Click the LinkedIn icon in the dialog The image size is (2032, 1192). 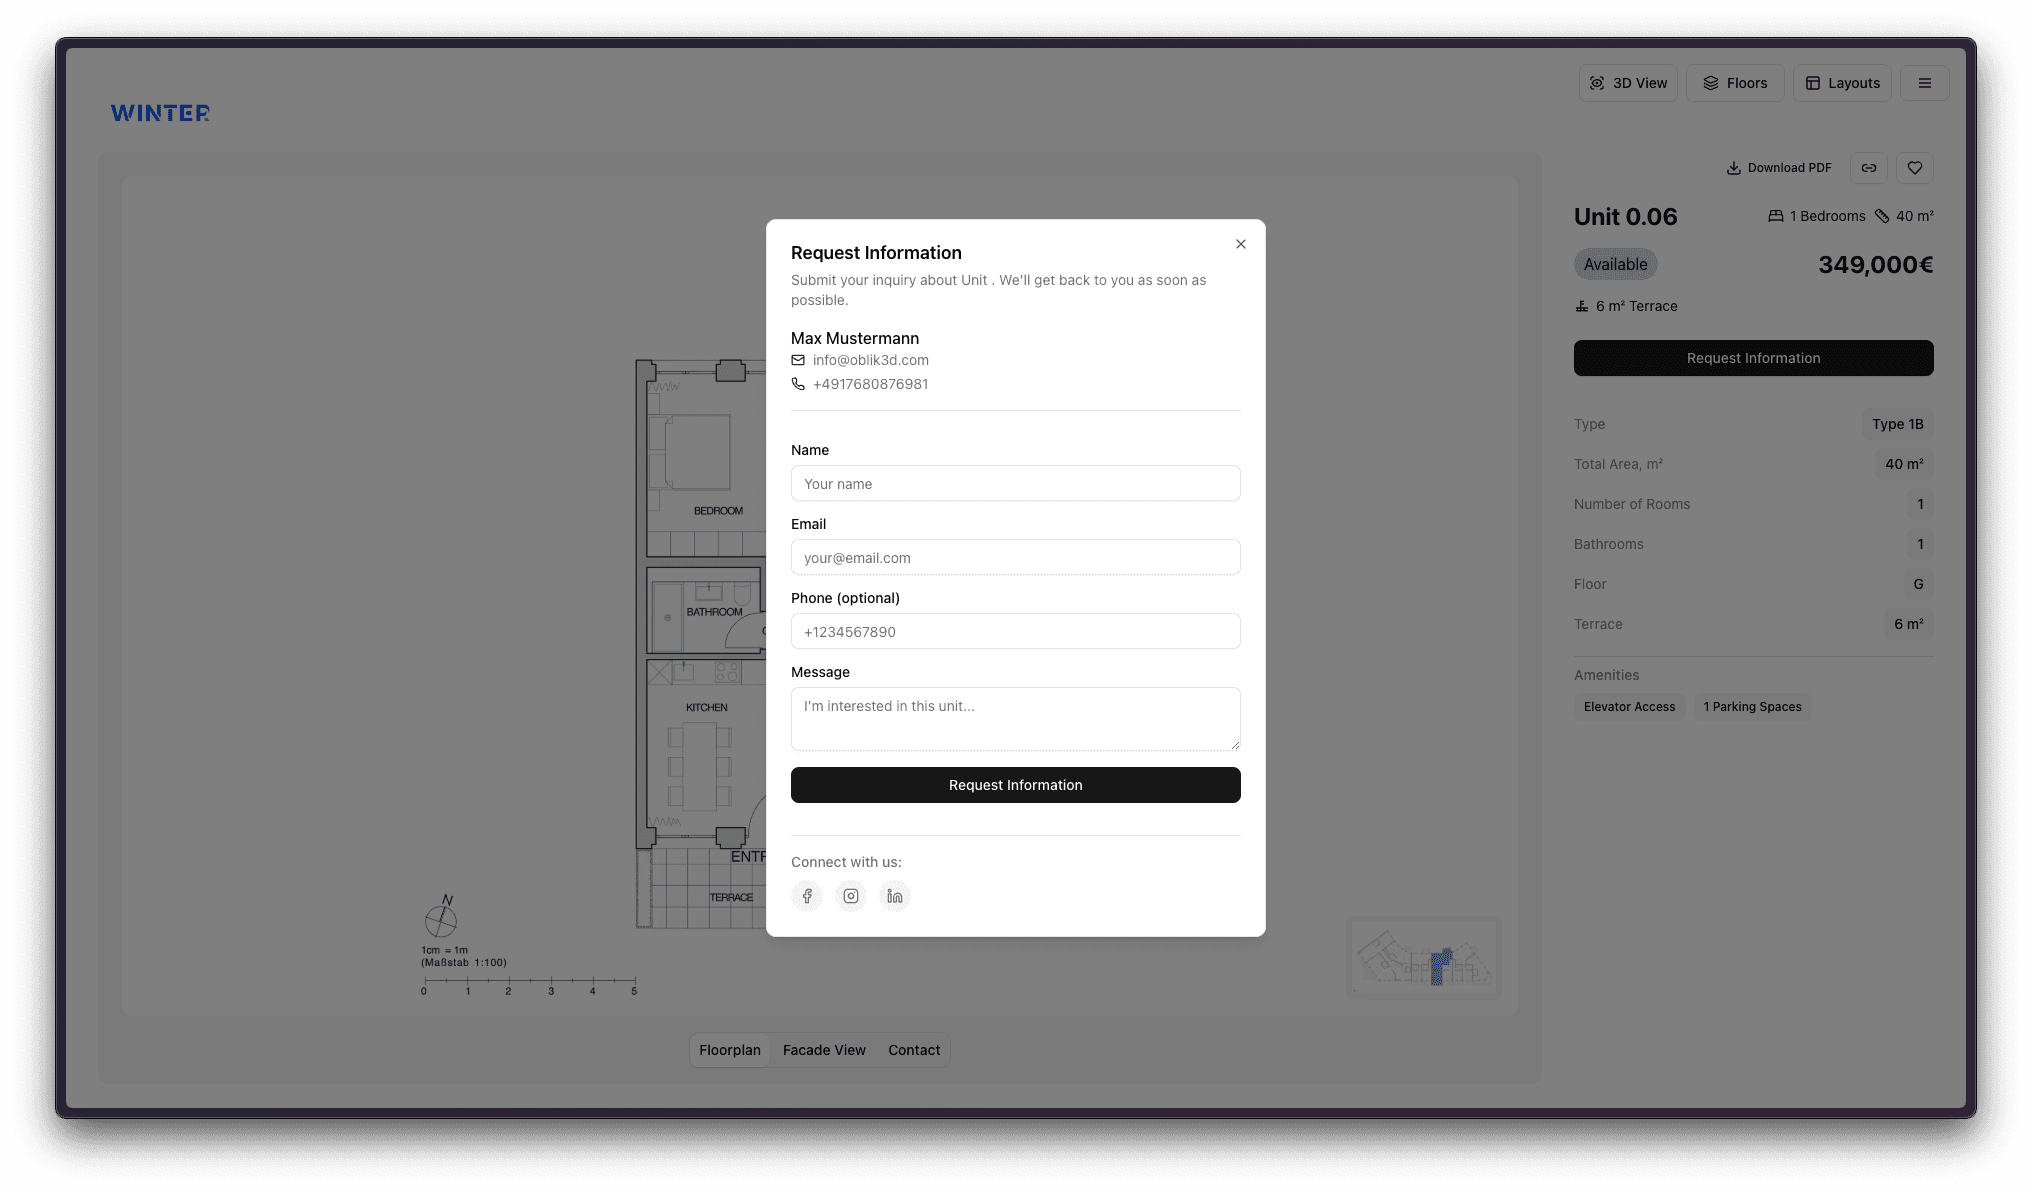pos(895,896)
